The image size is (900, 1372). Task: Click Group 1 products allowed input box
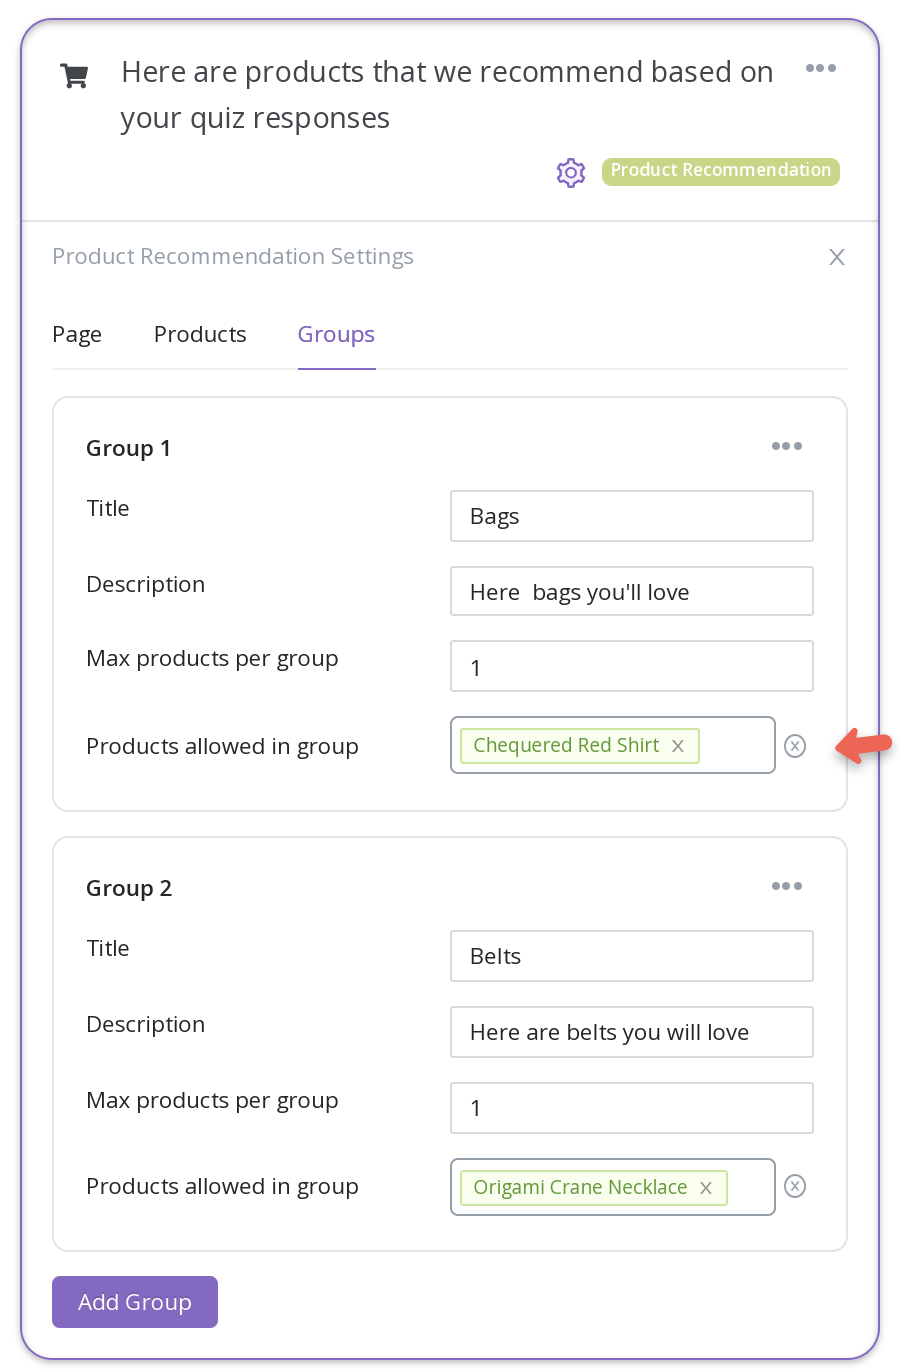613,745
